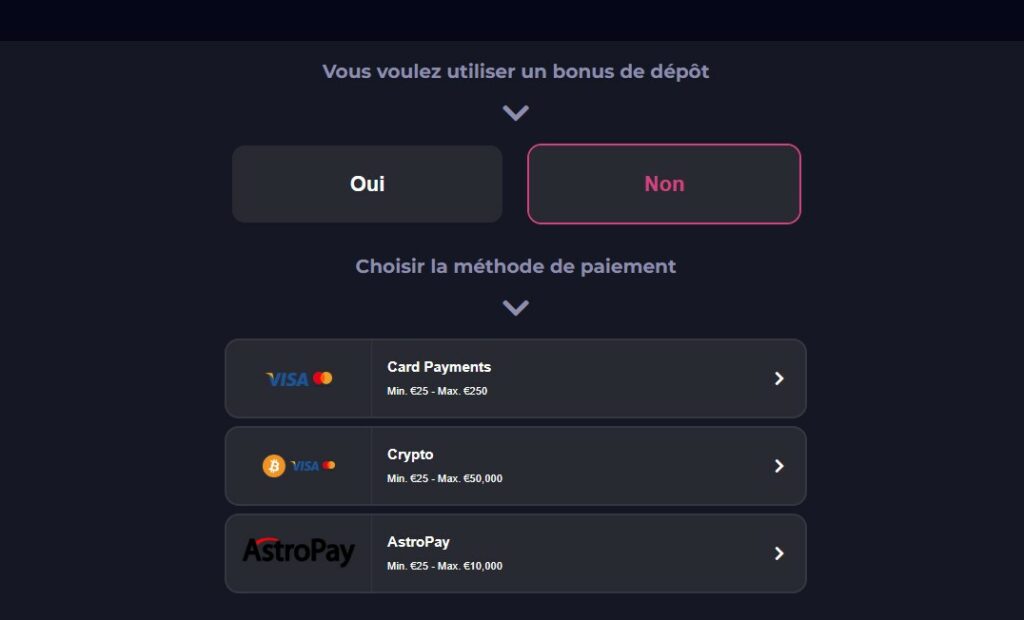Click the "Choisir la méthode de paiement" heading
Screen dimensions: 1024x620
pos(515,267)
